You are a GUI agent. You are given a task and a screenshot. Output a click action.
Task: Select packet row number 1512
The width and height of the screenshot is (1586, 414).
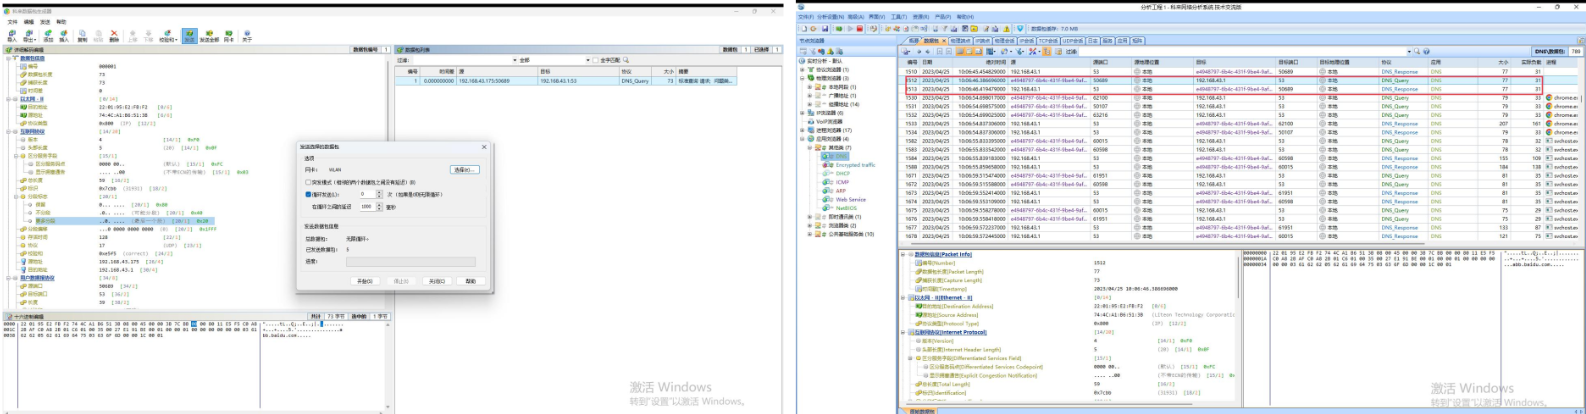click(911, 80)
